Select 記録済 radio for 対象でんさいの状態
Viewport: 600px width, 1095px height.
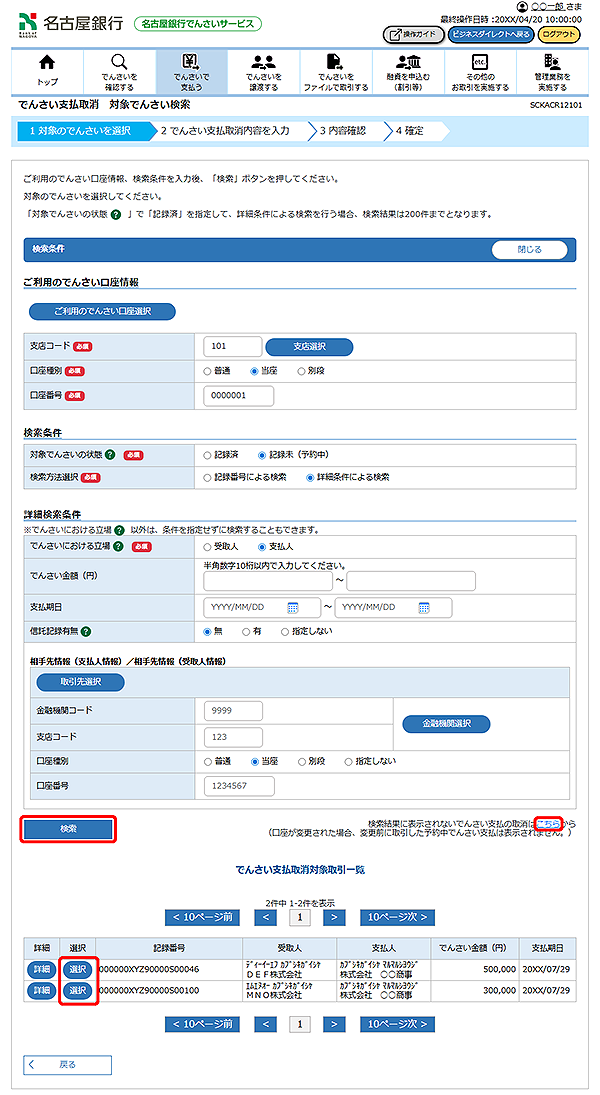tap(208, 454)
